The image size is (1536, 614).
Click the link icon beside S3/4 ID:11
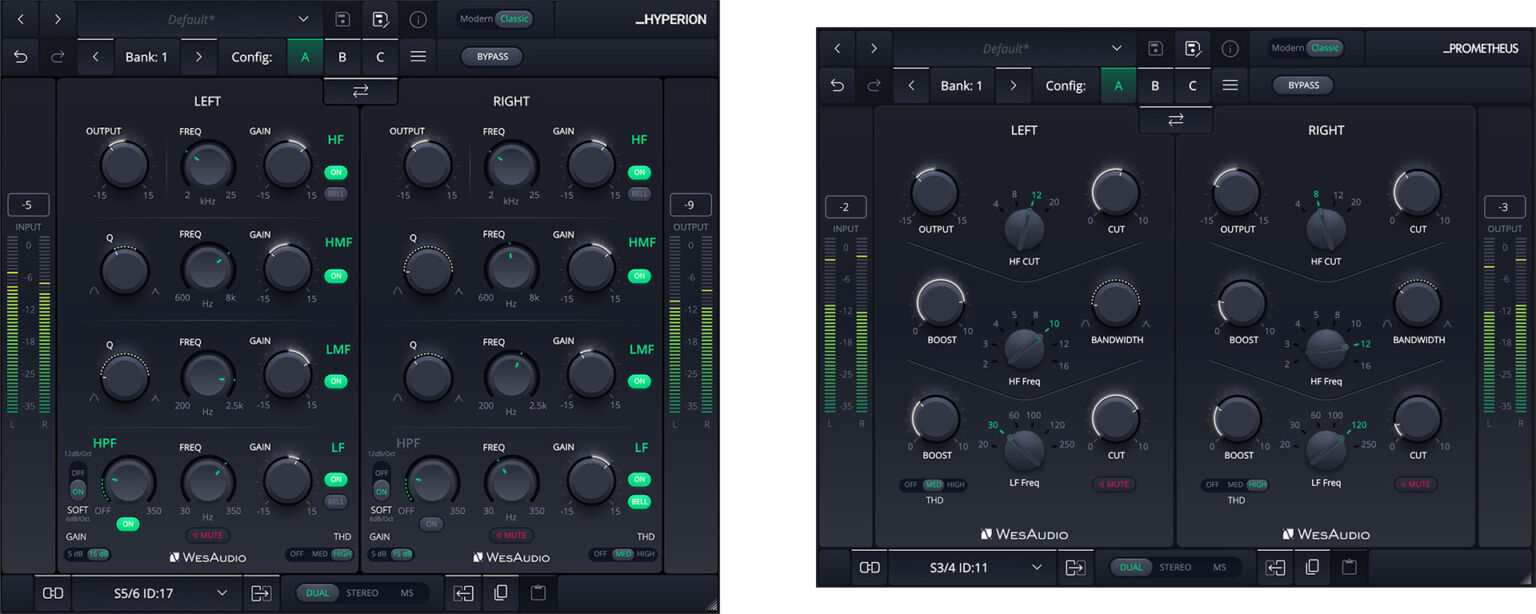click(x=869, y=567)
